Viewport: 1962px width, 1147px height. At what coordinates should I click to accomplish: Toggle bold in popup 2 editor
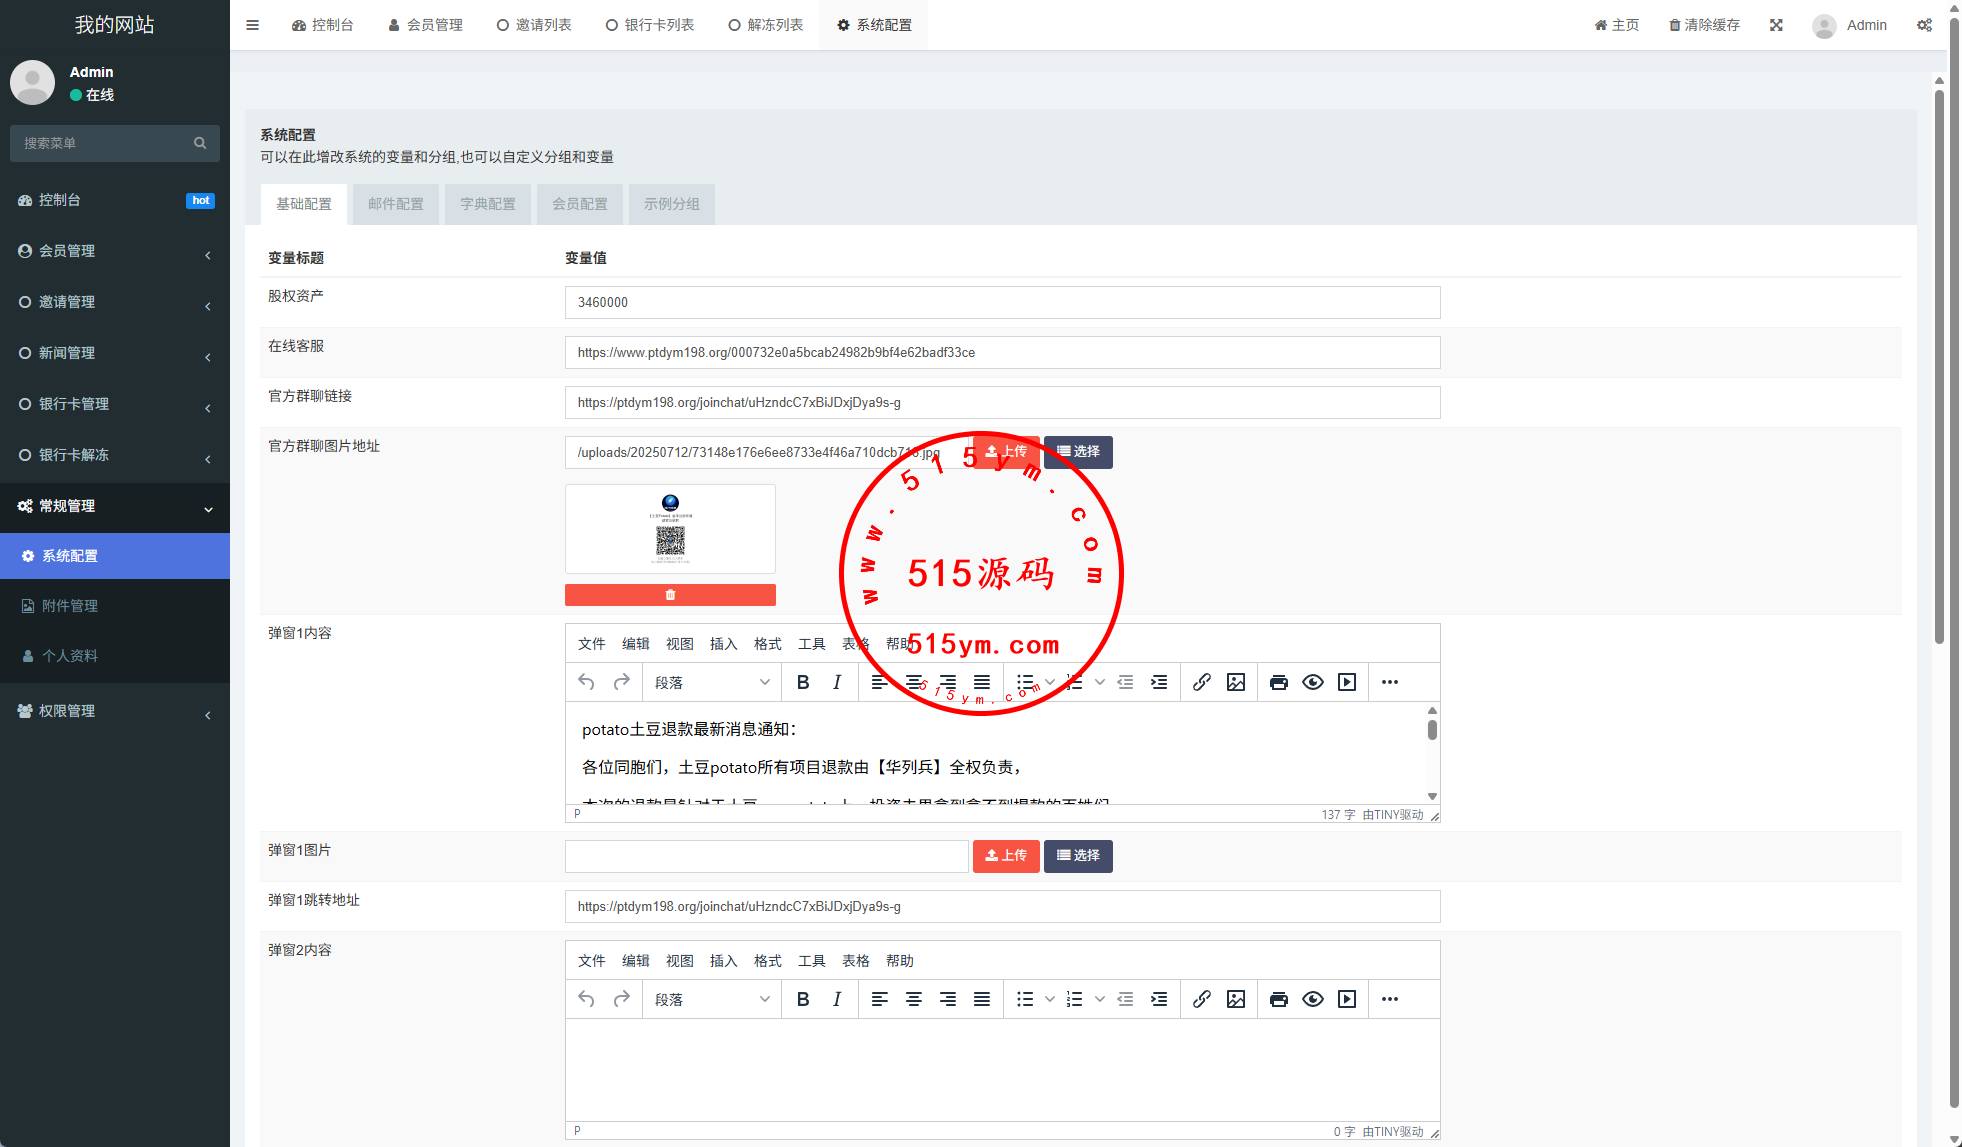[803, 999]
